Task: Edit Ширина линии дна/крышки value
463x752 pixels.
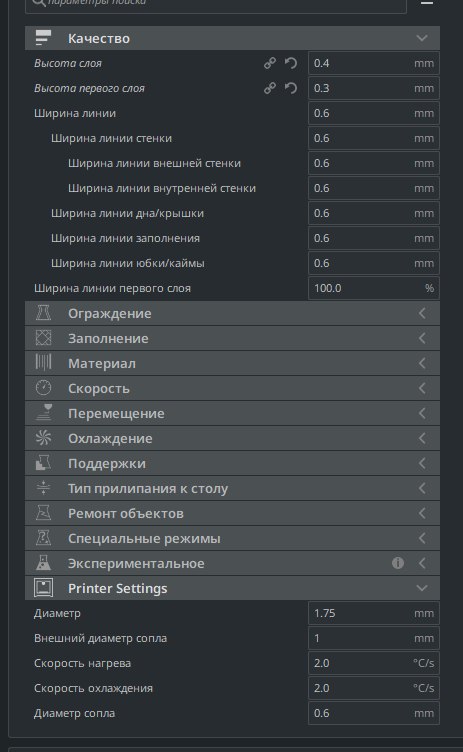Action: [373, 213]
